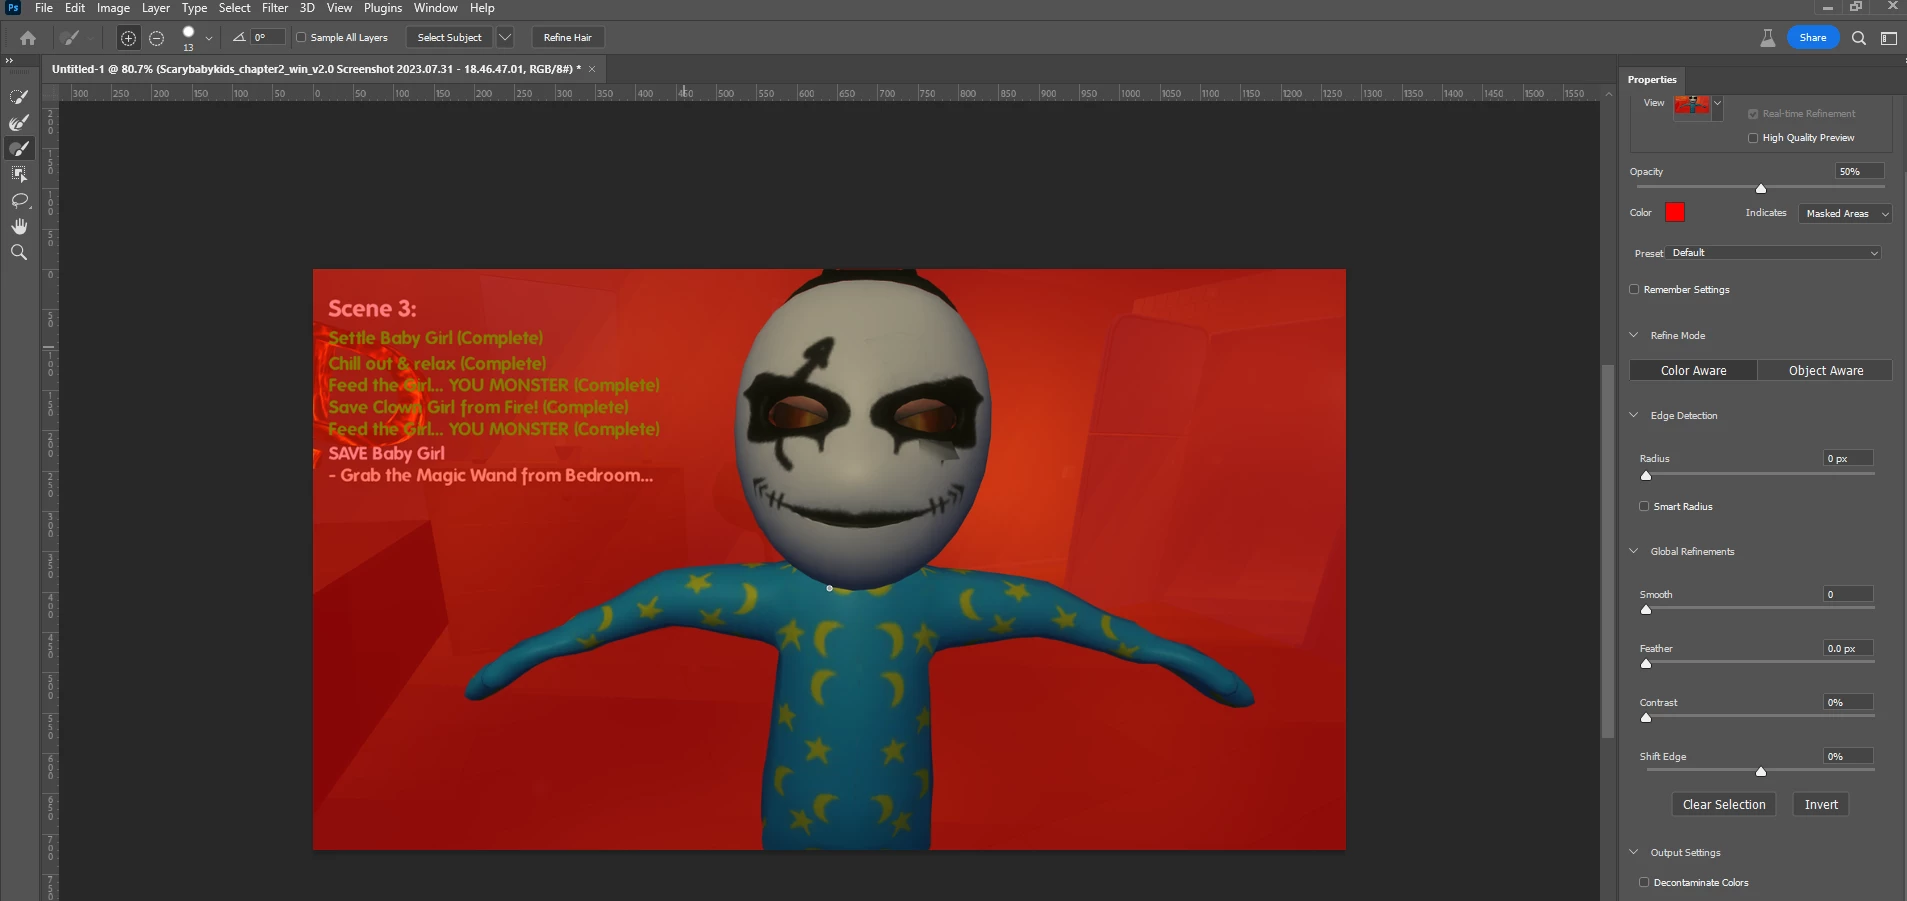
Task: Click the View mode thumbnail preview
Action: point(1692,105)
